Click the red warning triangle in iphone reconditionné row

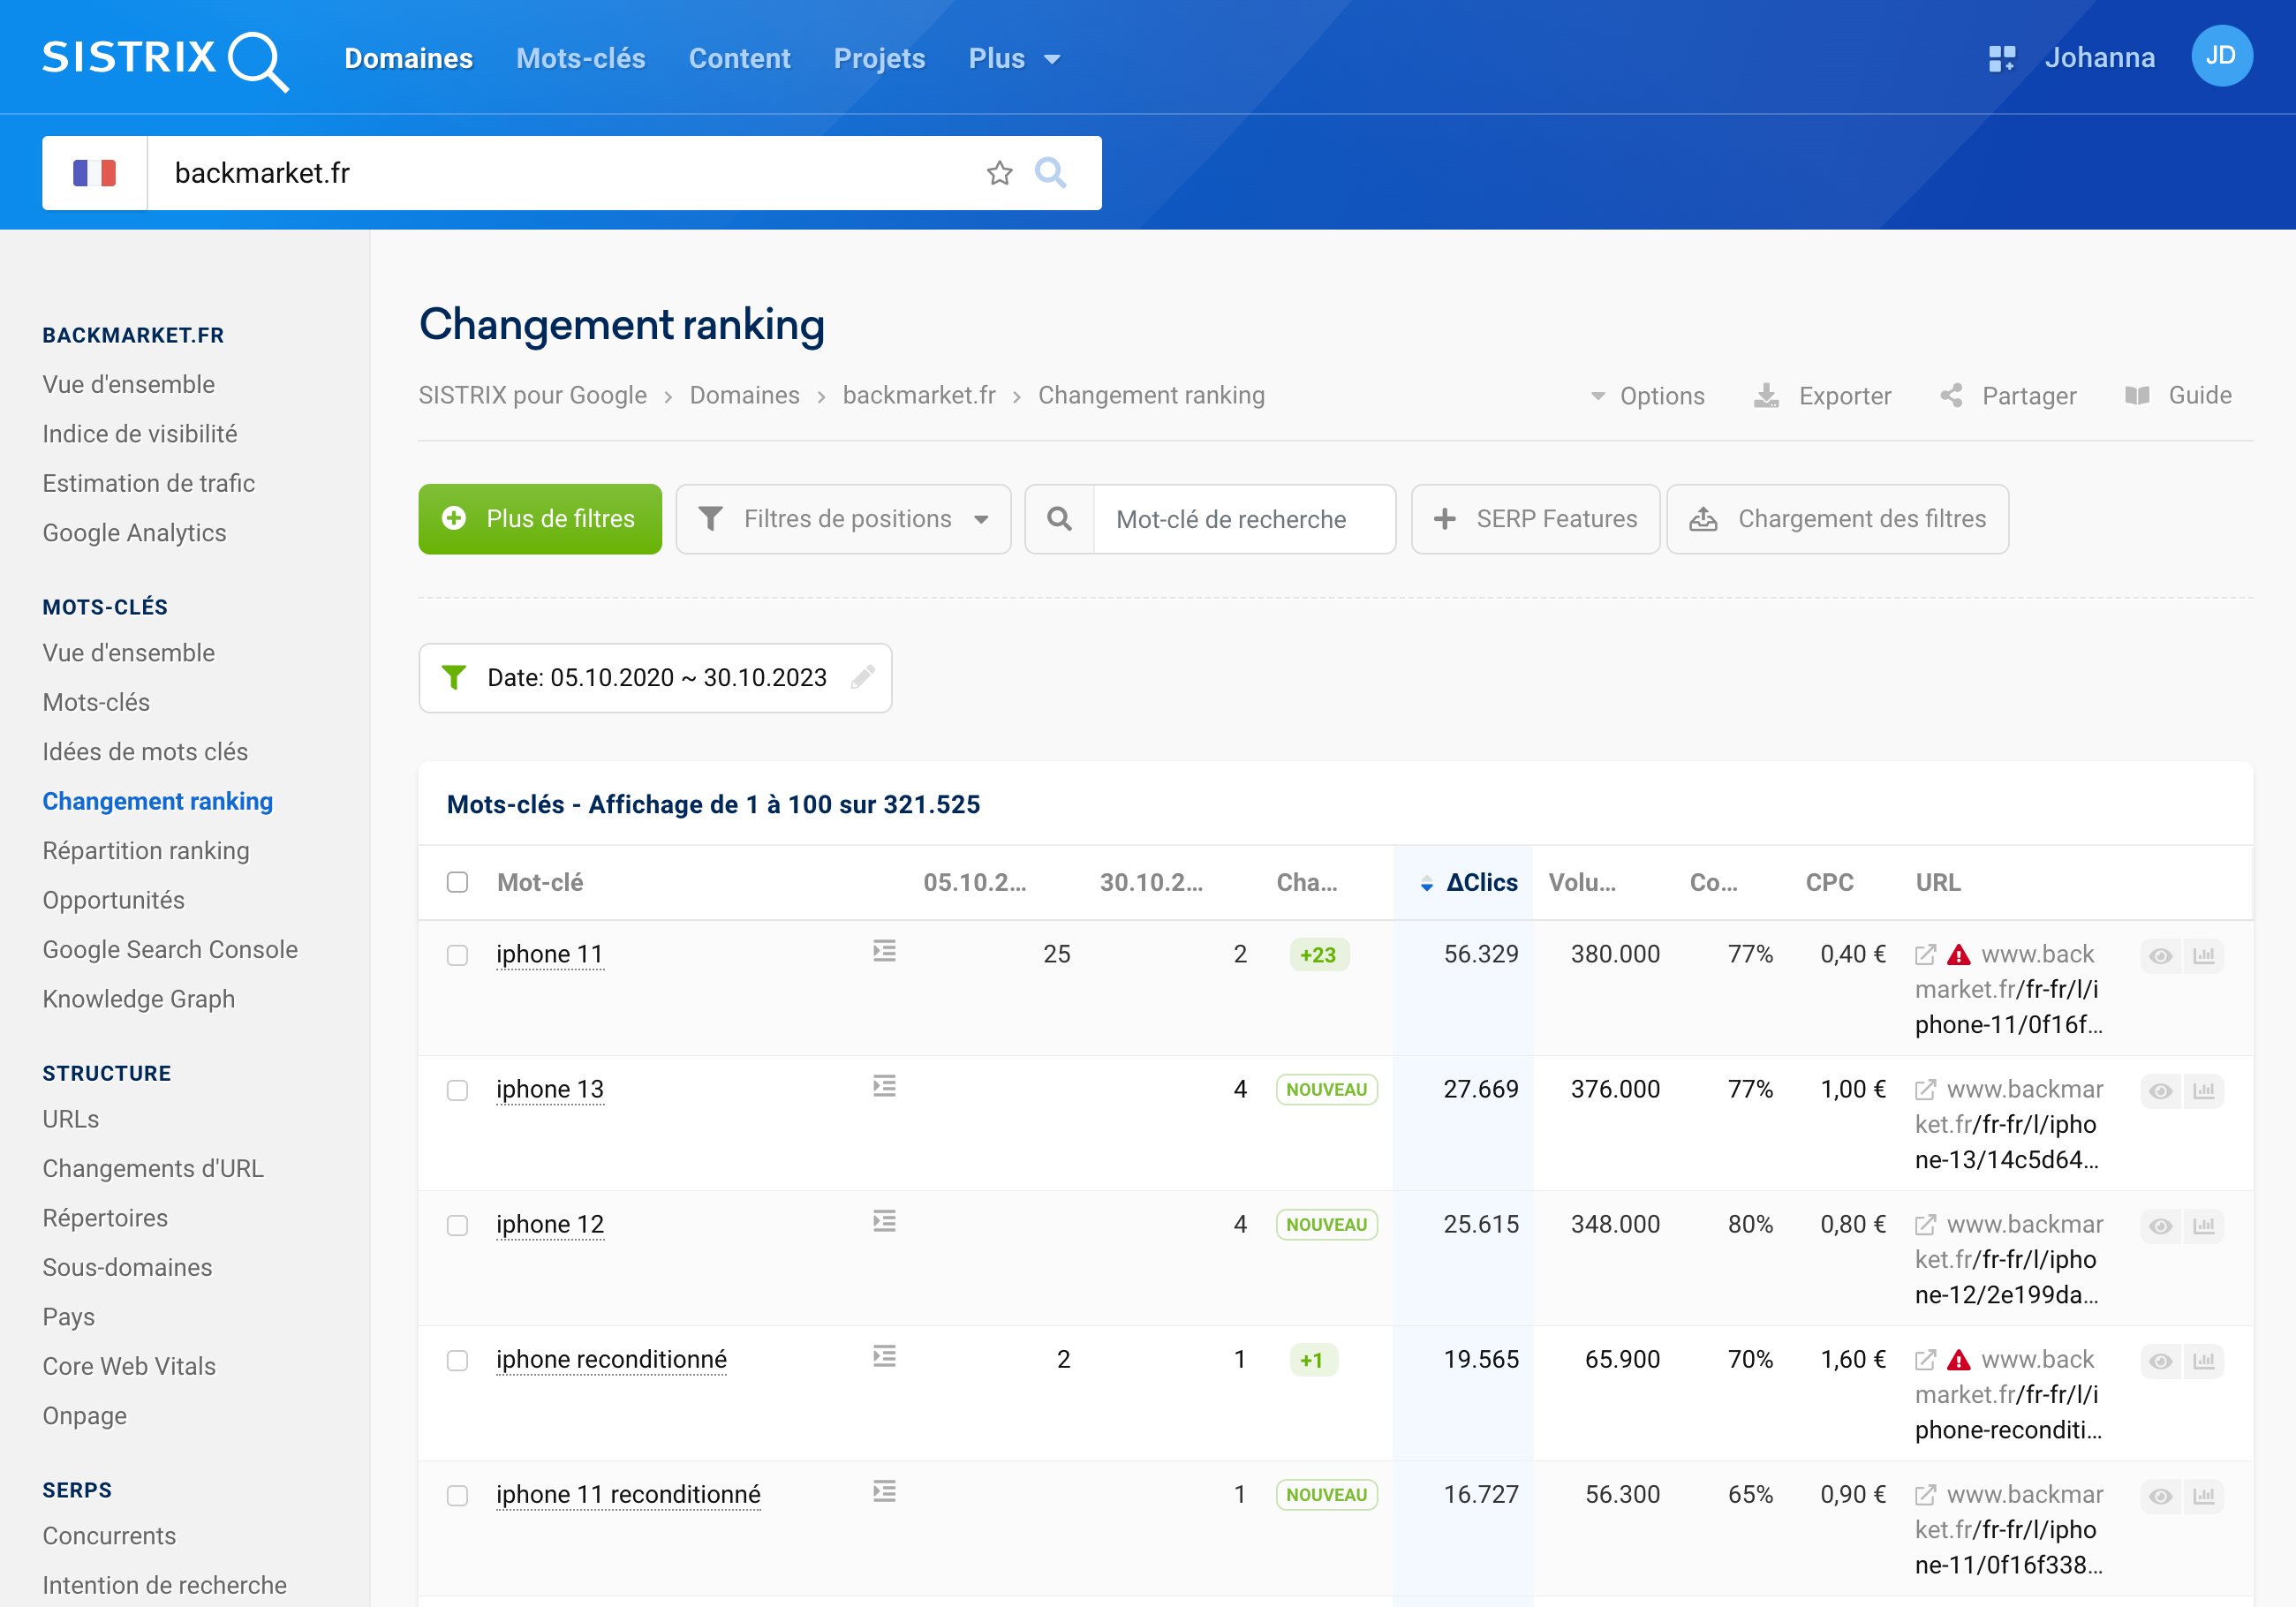coord(1959,1360)
